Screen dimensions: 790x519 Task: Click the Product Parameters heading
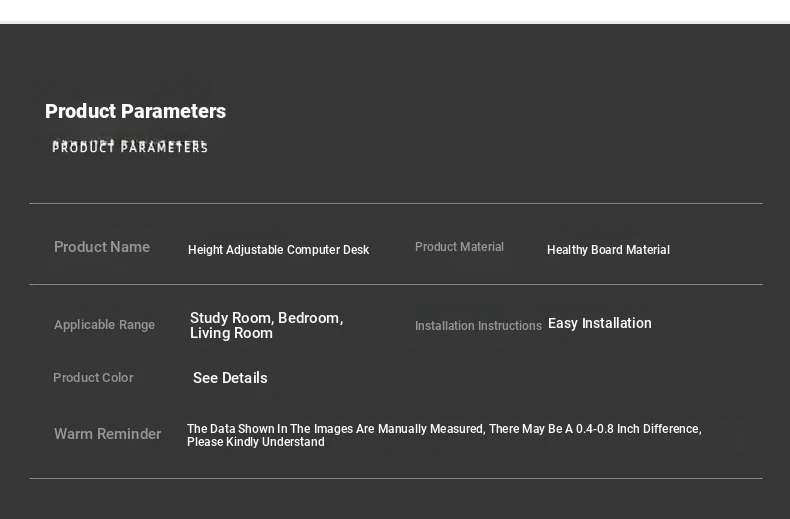pos(135,111)
